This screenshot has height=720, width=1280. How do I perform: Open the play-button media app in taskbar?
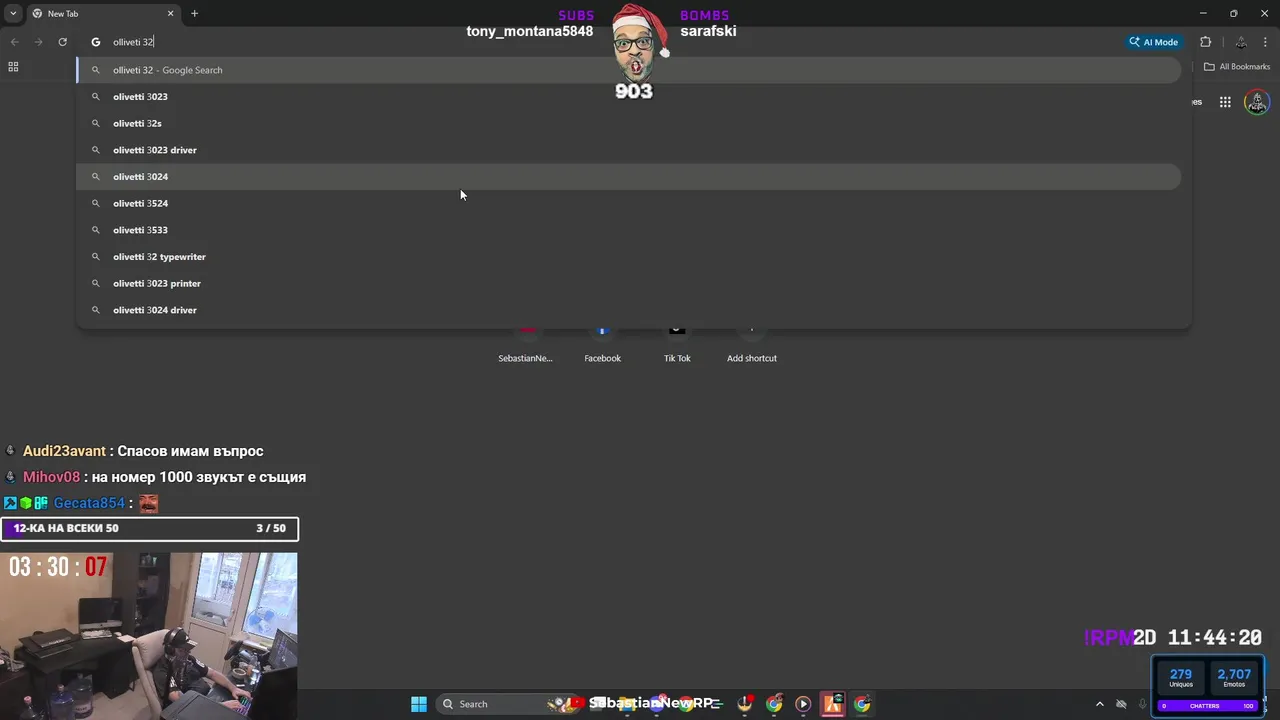(803, 704)
